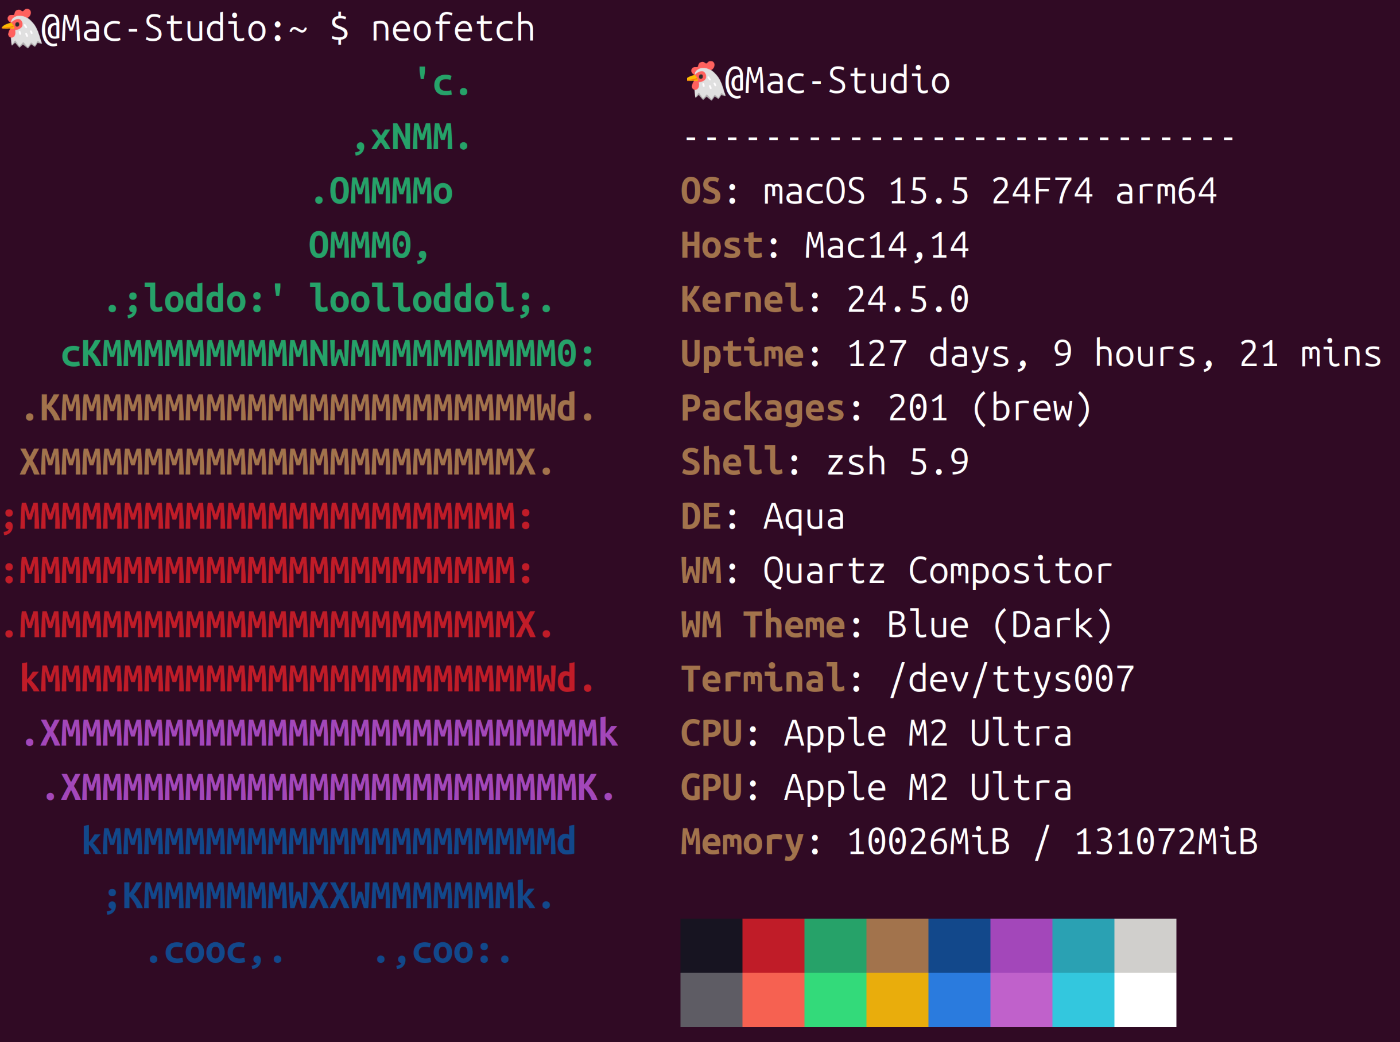The height and width of the screenshot is (1042, 1400).
Task: Click the bright cyan color block
Action: 1083,999
